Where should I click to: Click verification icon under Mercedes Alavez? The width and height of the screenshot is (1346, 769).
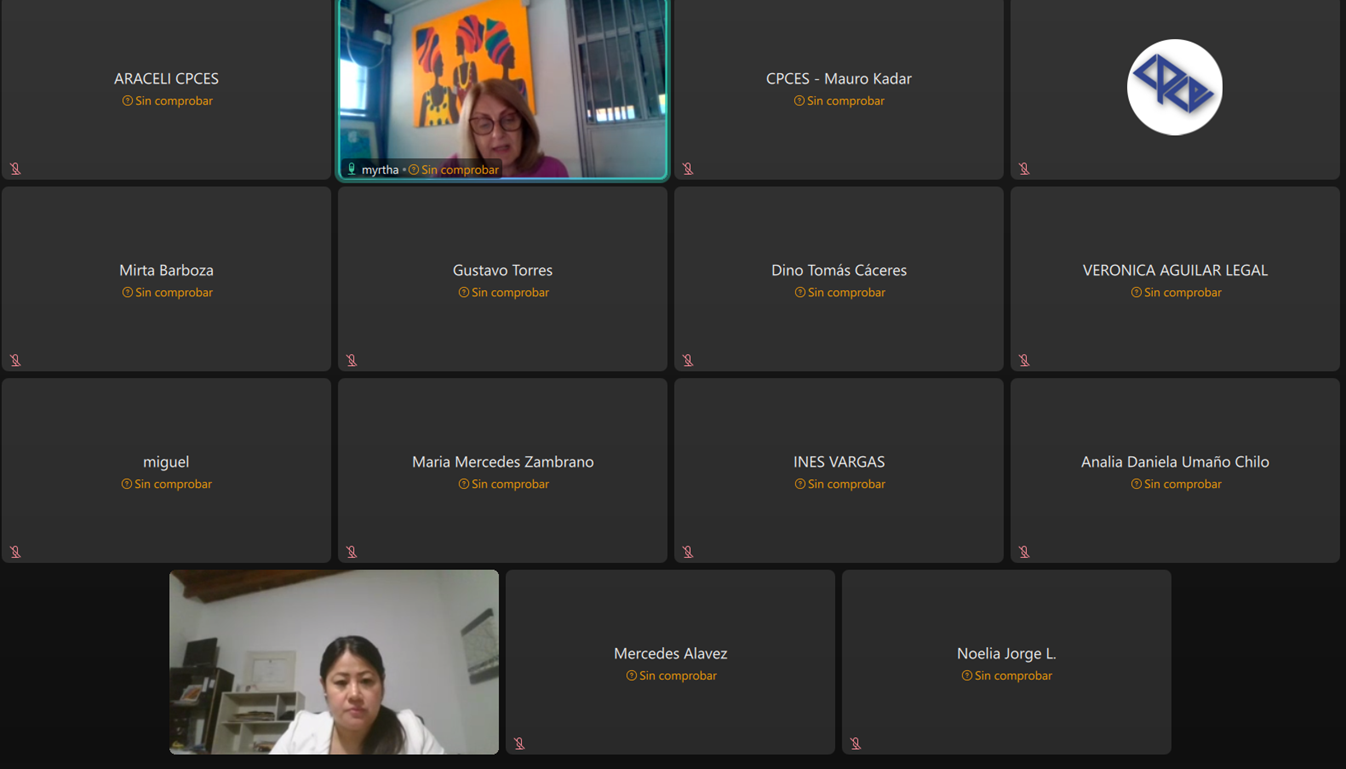click(x=631, y=676)
